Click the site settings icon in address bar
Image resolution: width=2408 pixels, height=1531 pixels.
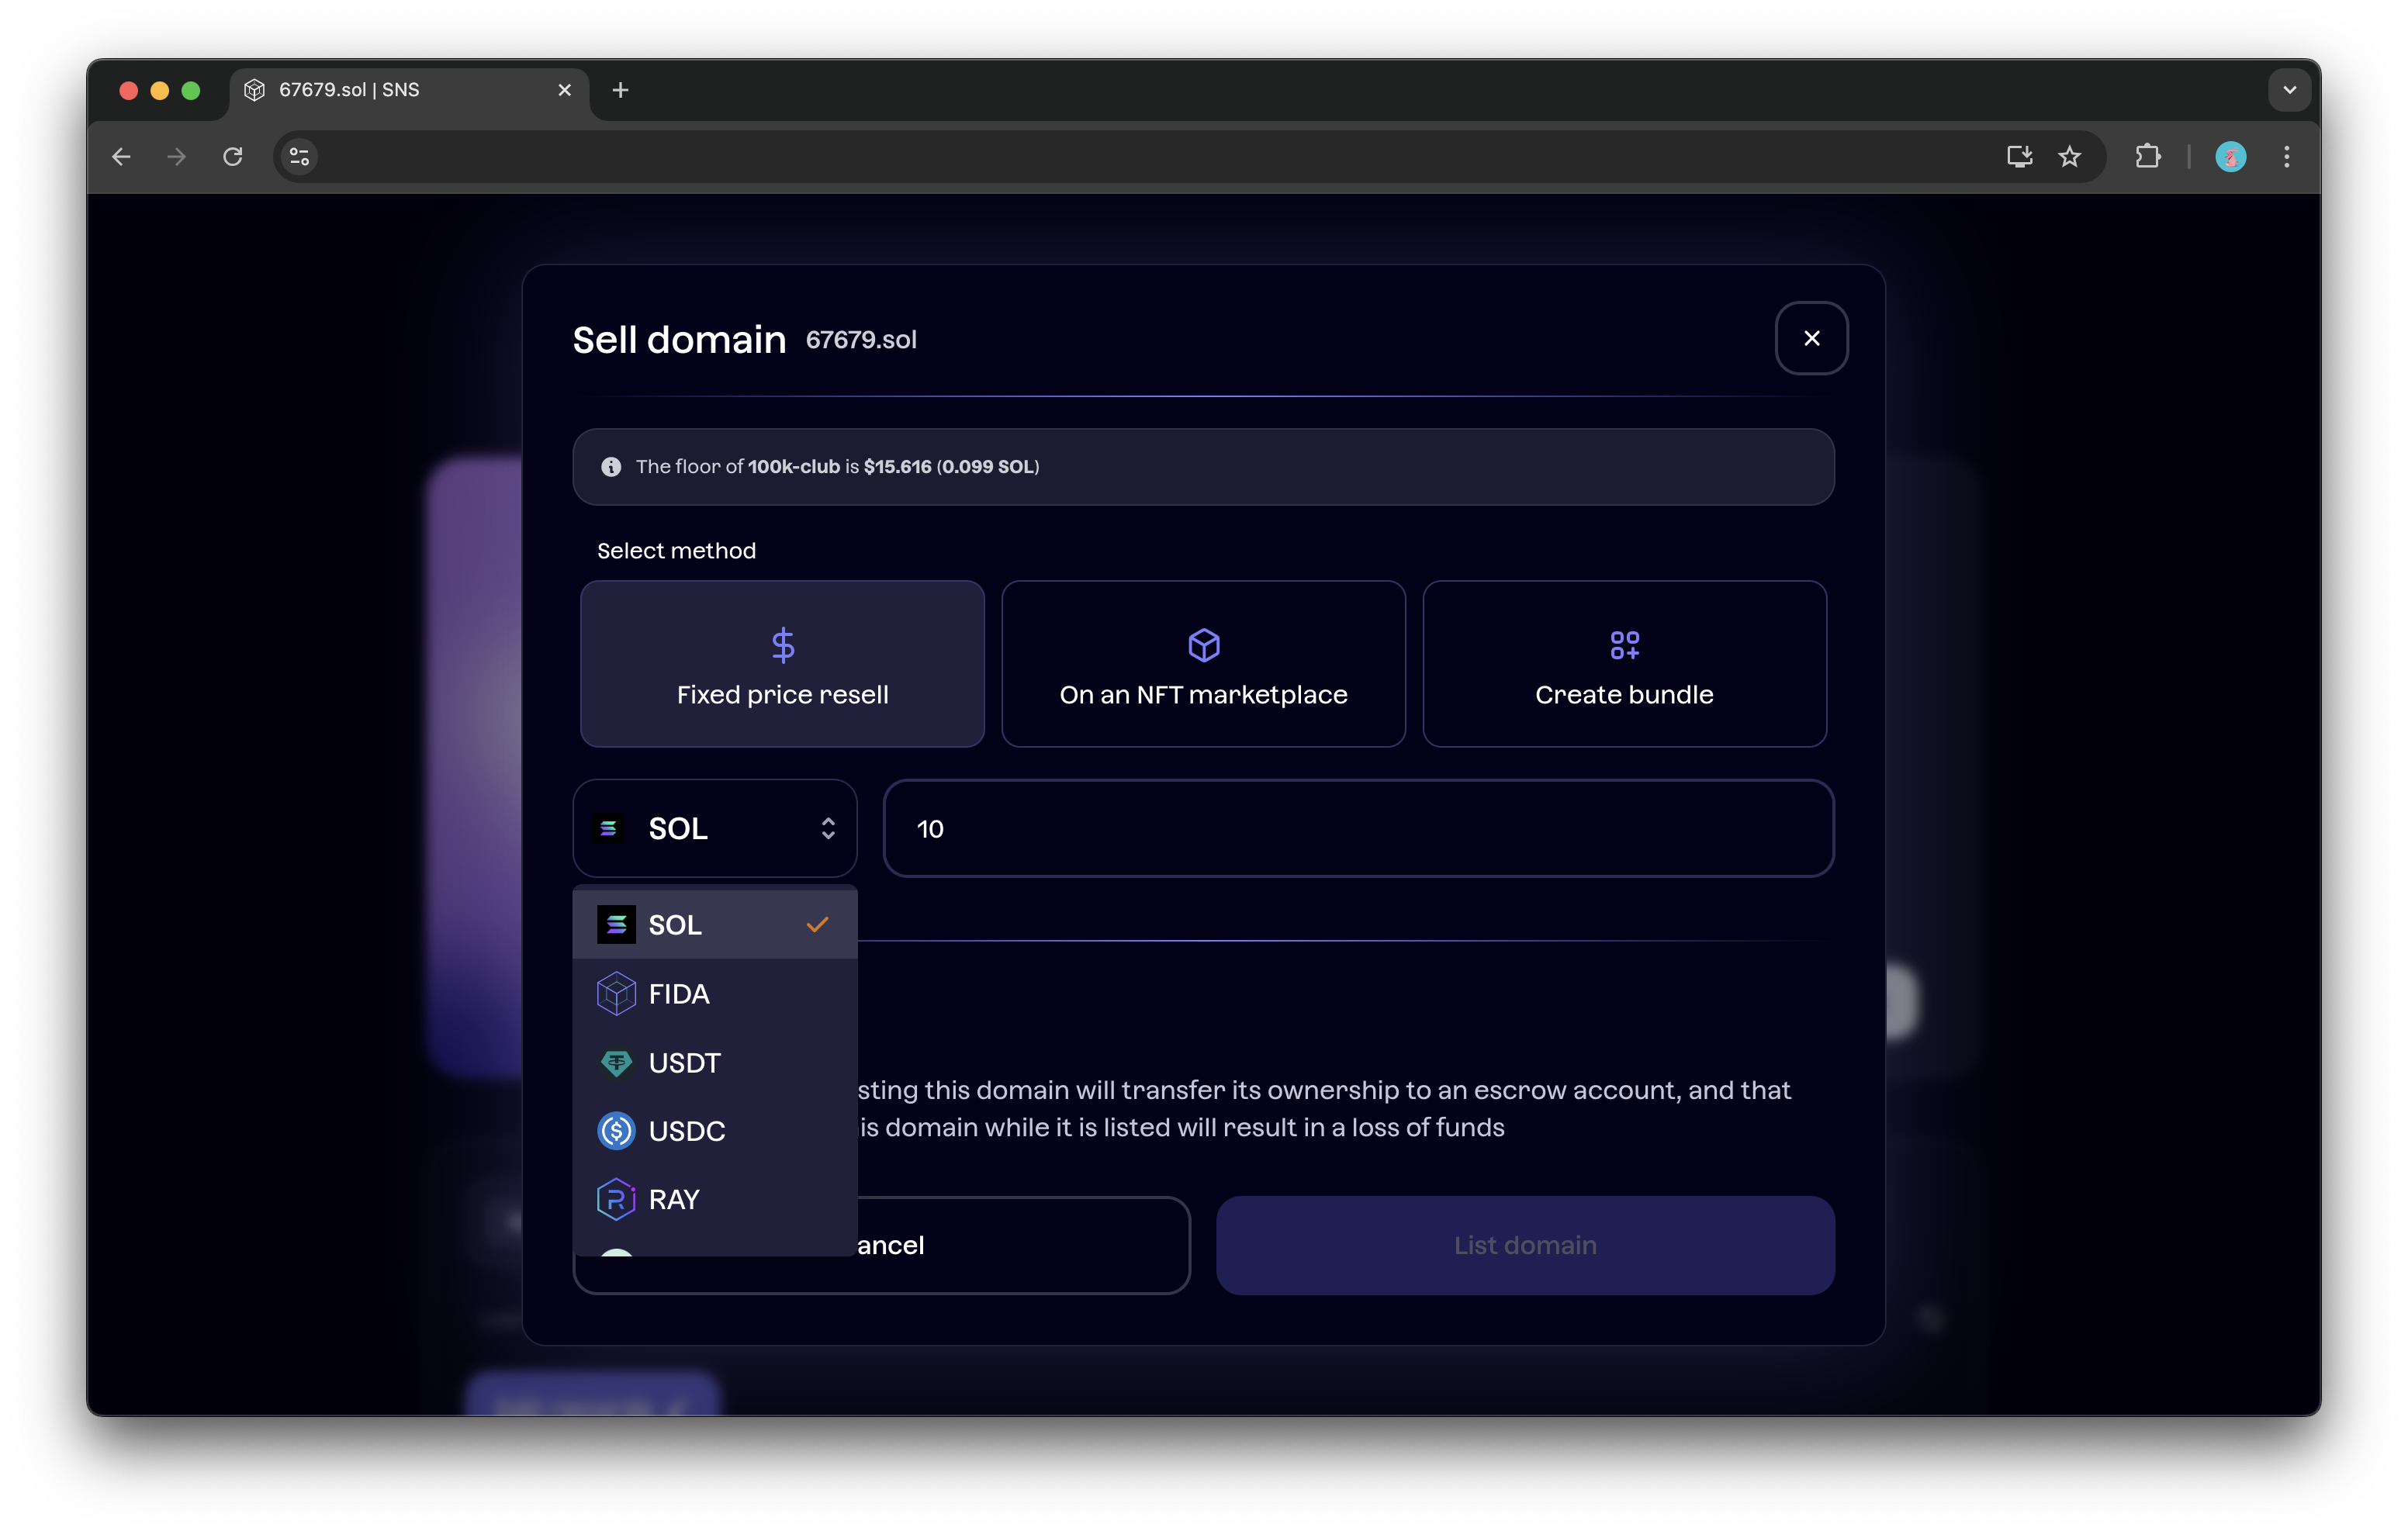click(299, 157)
